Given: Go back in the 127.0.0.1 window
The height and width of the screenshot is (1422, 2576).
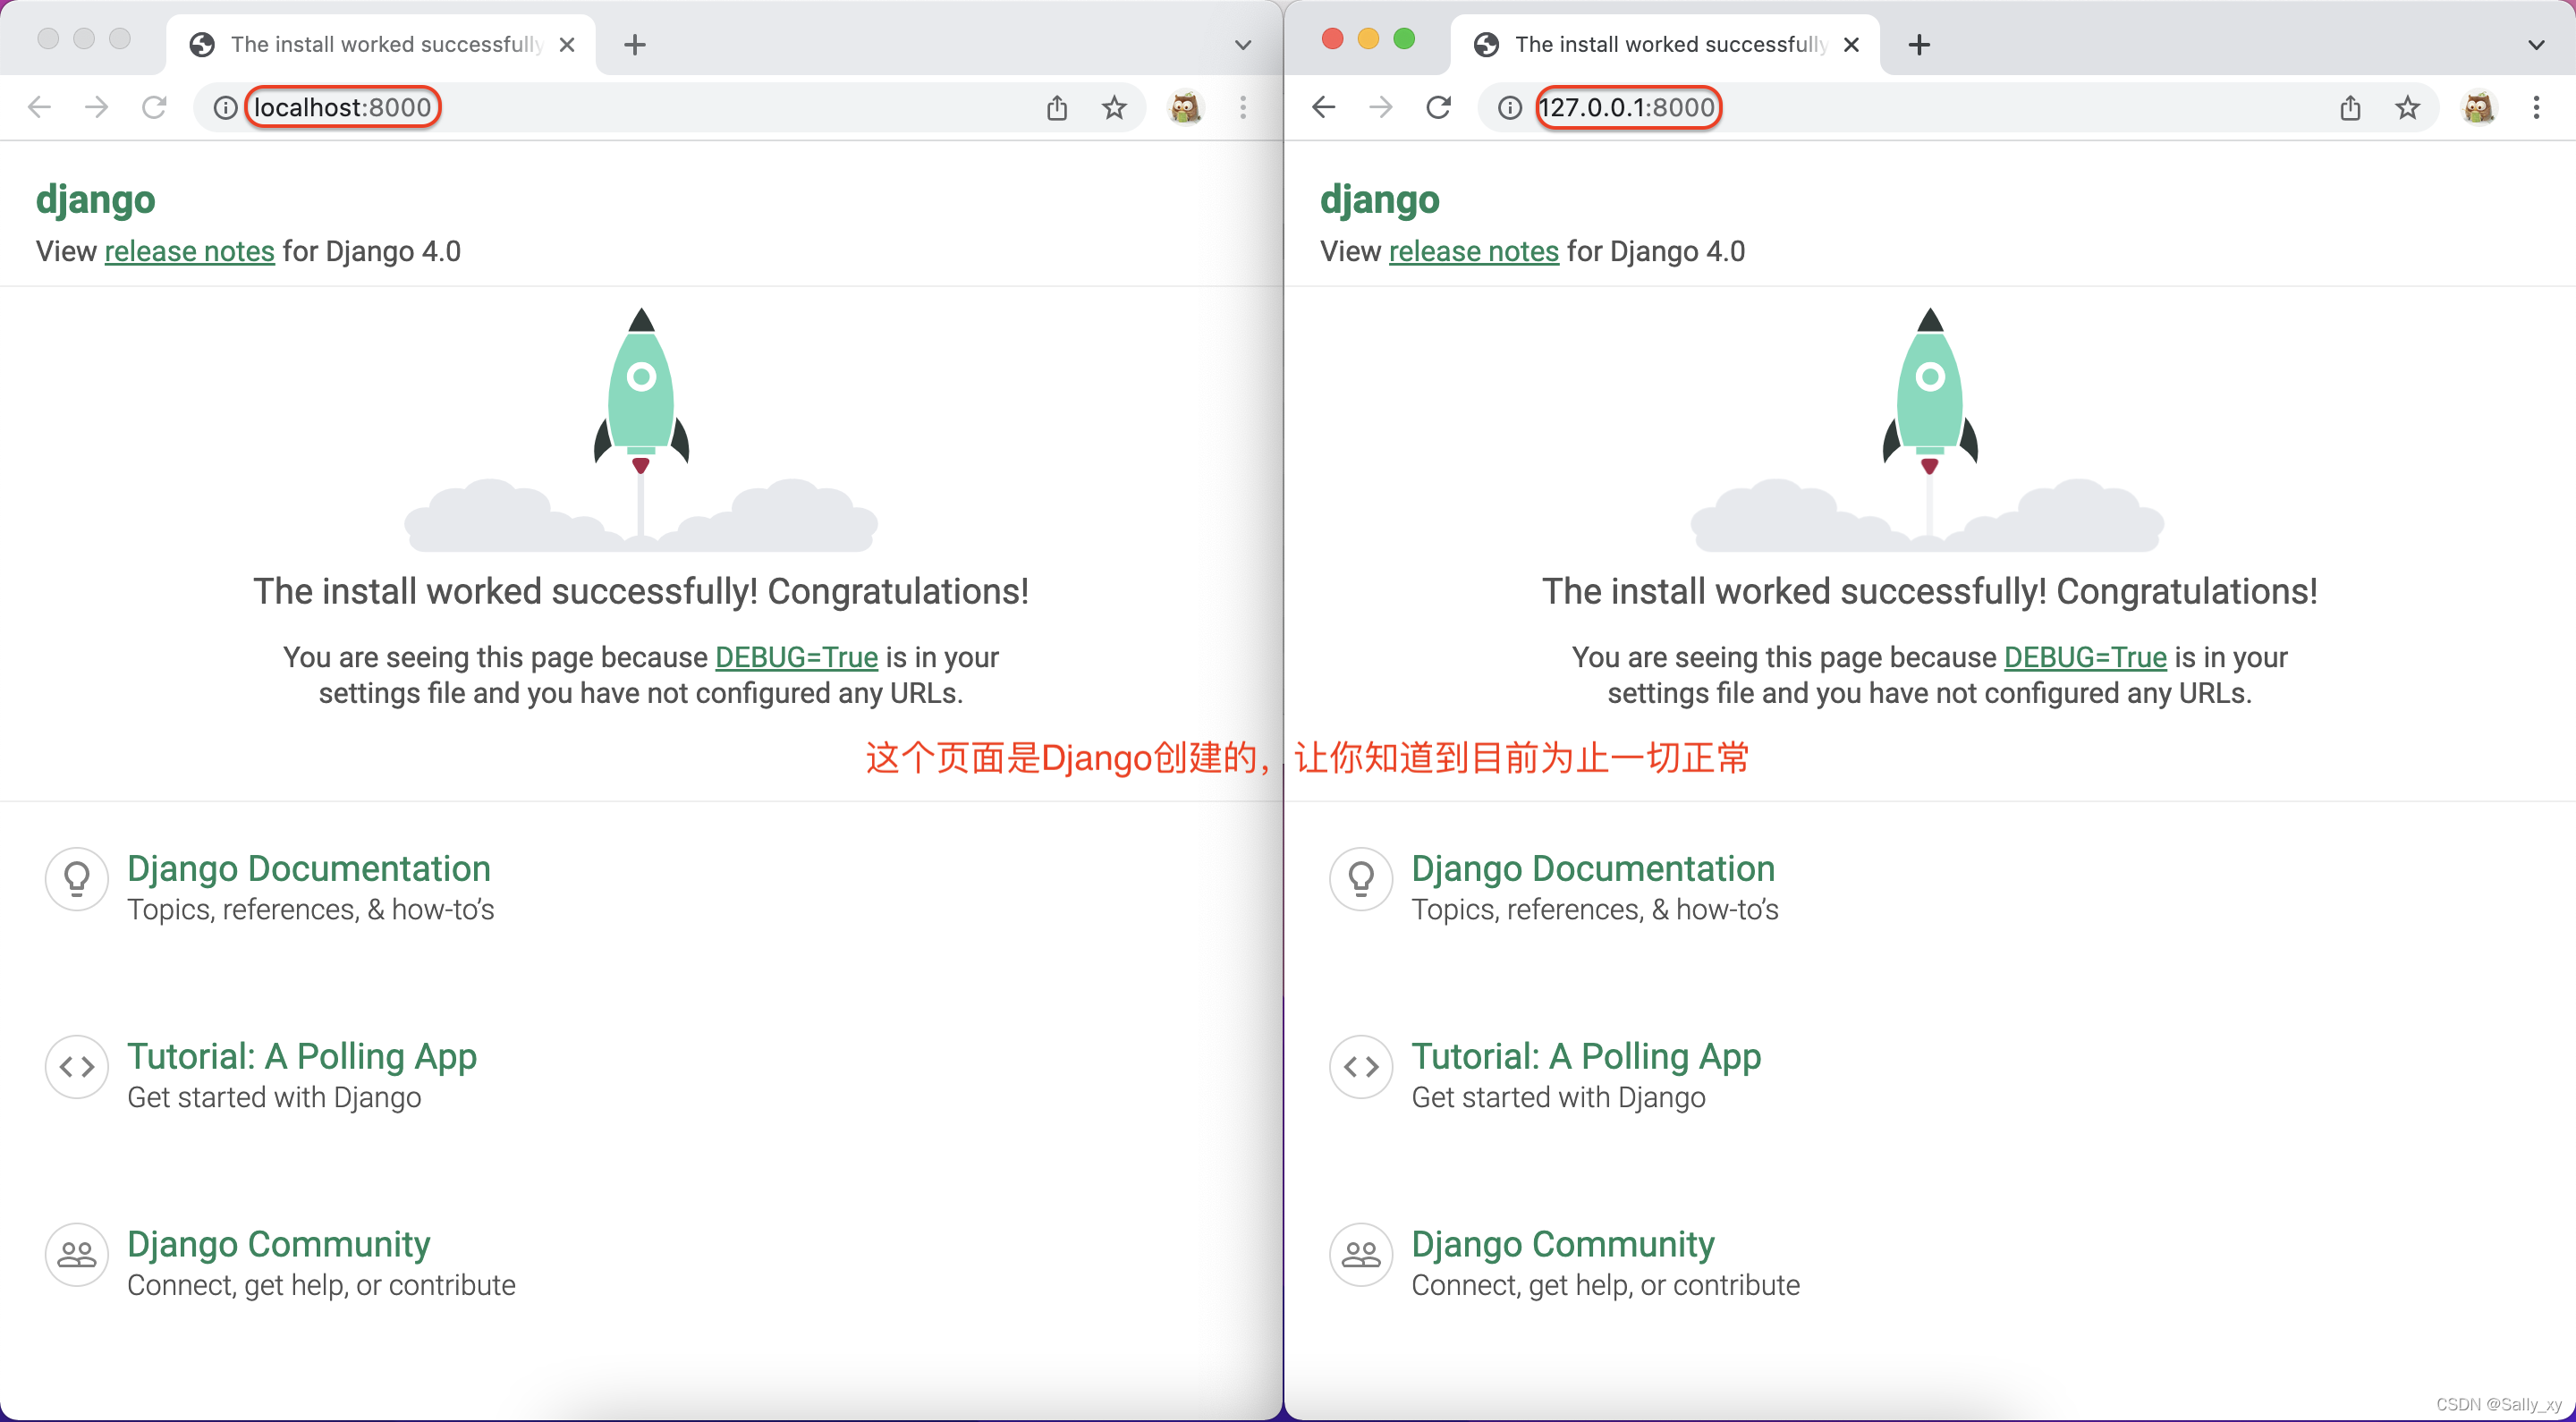Looking at the screenshot, I should [1323, 107].
